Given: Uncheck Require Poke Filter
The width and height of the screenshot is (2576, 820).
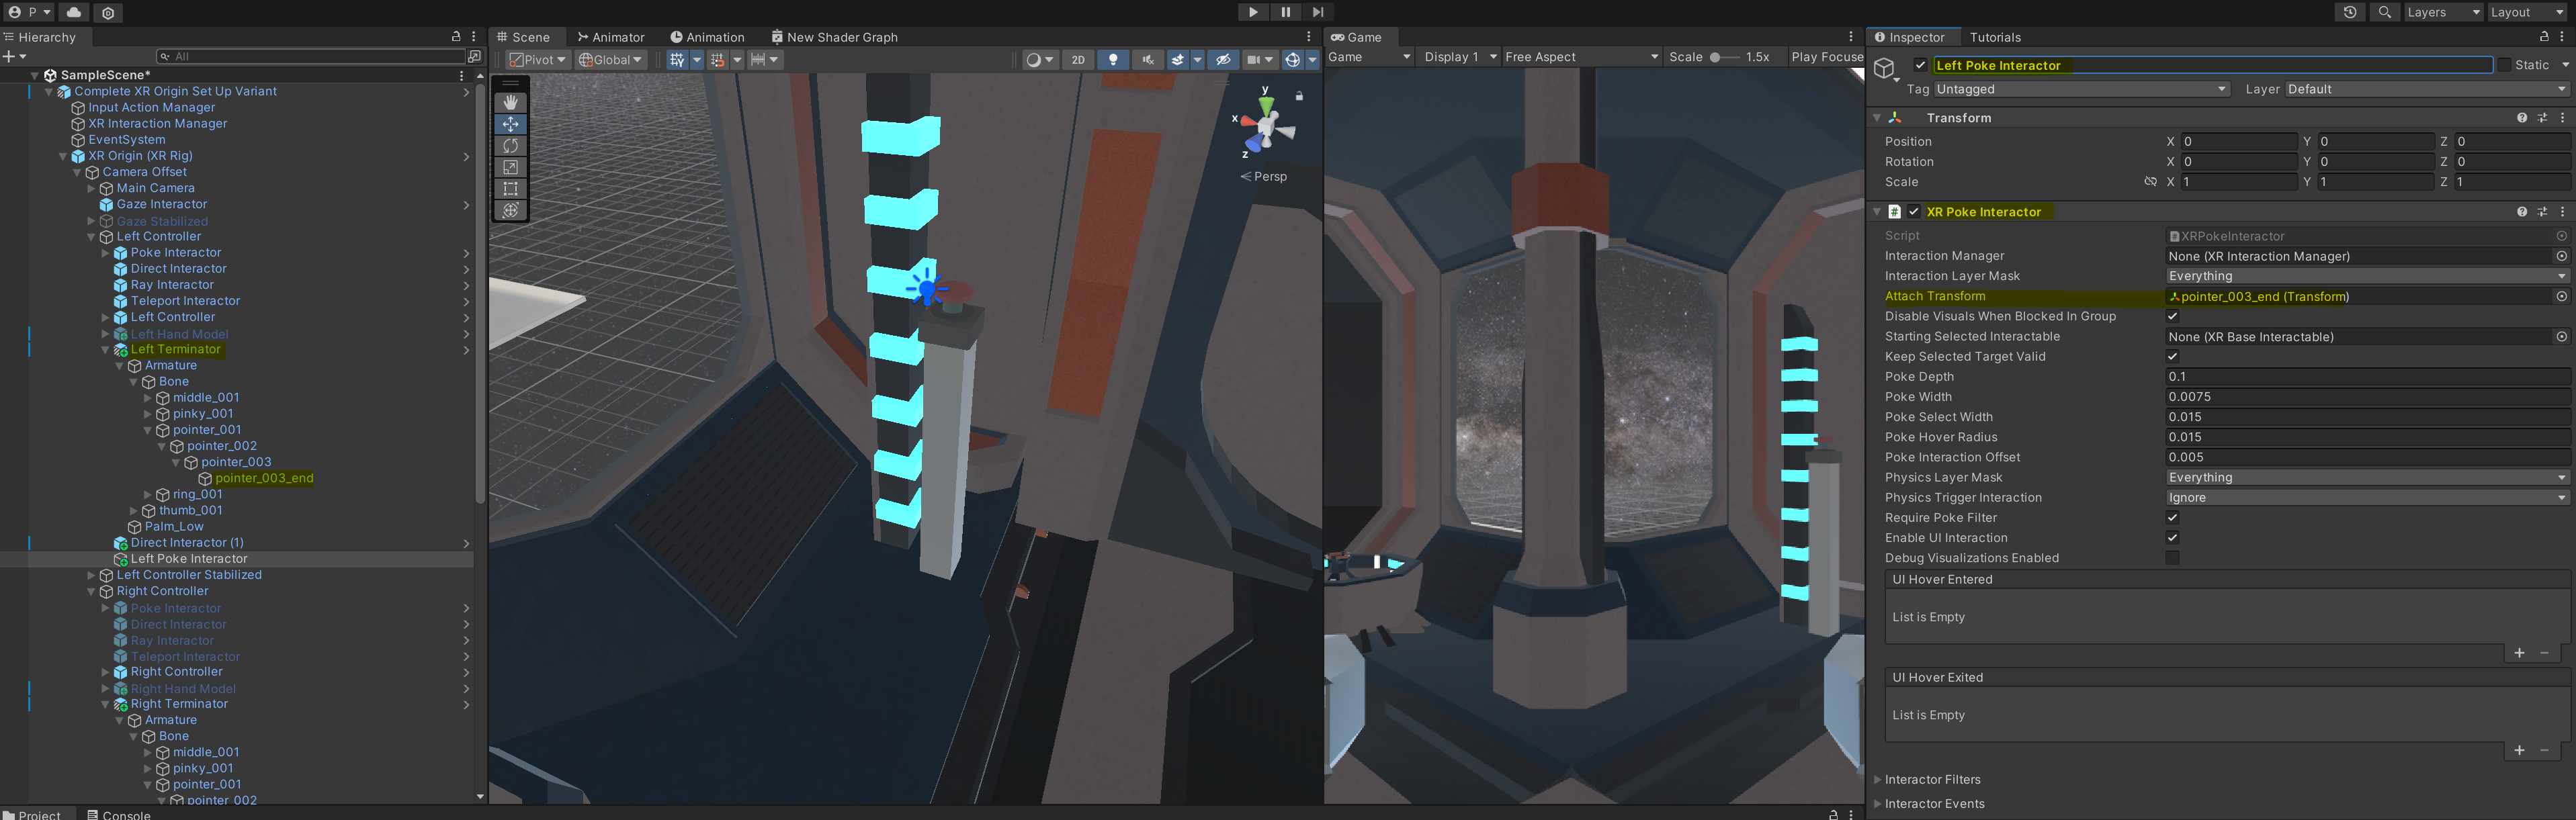Looking at the screenshot, I should [x=2172, y=518].
